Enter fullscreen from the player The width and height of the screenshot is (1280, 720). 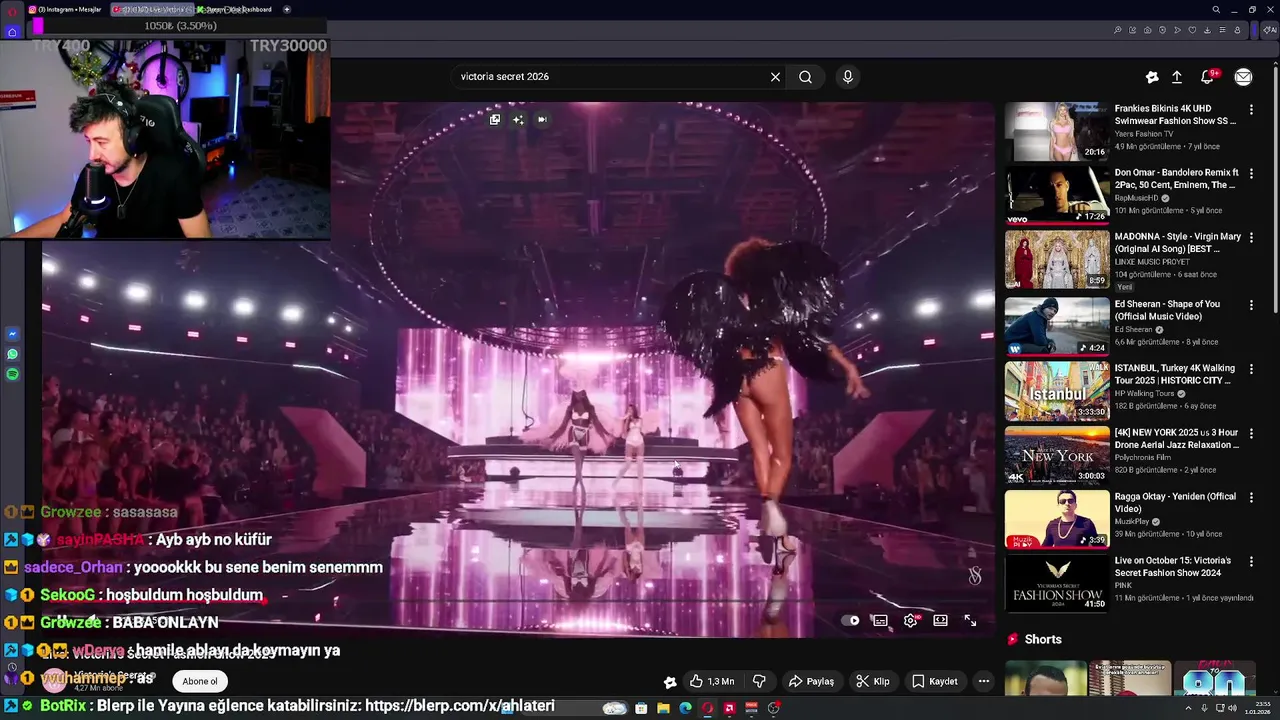970,621
